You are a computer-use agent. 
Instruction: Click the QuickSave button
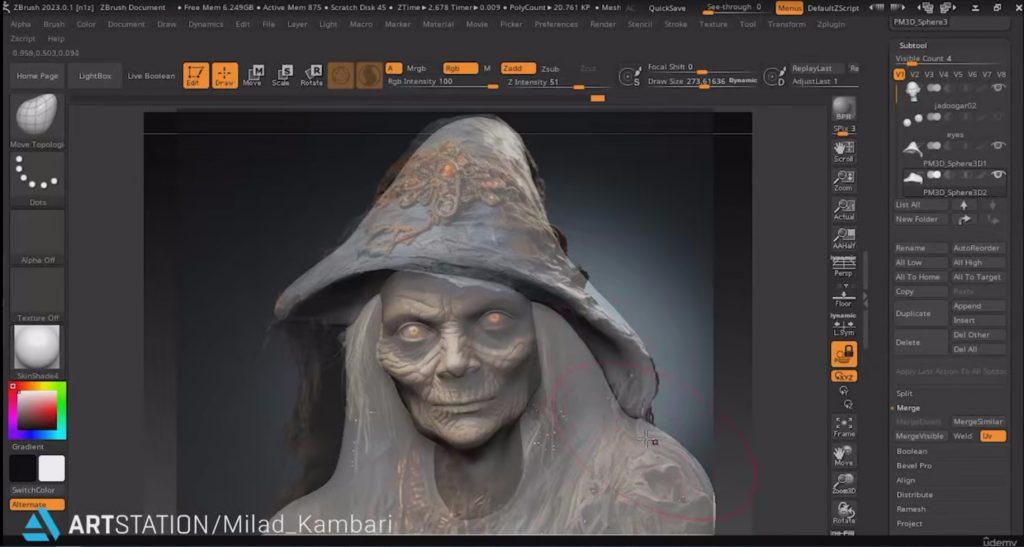(667, 8)
